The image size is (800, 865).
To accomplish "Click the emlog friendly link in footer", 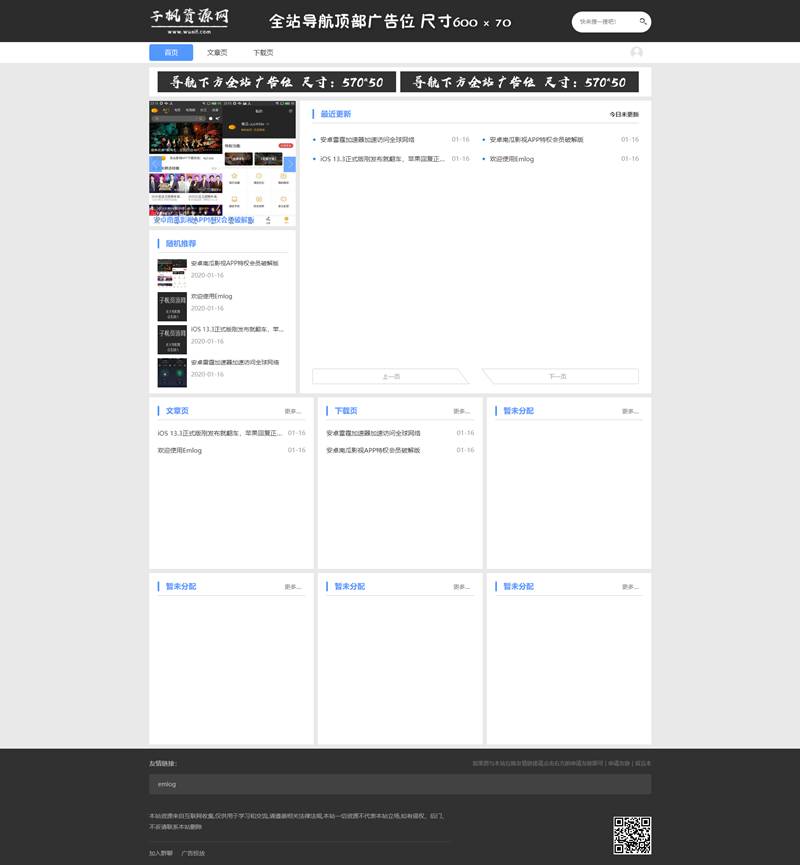I will click(x=167, y=784).
